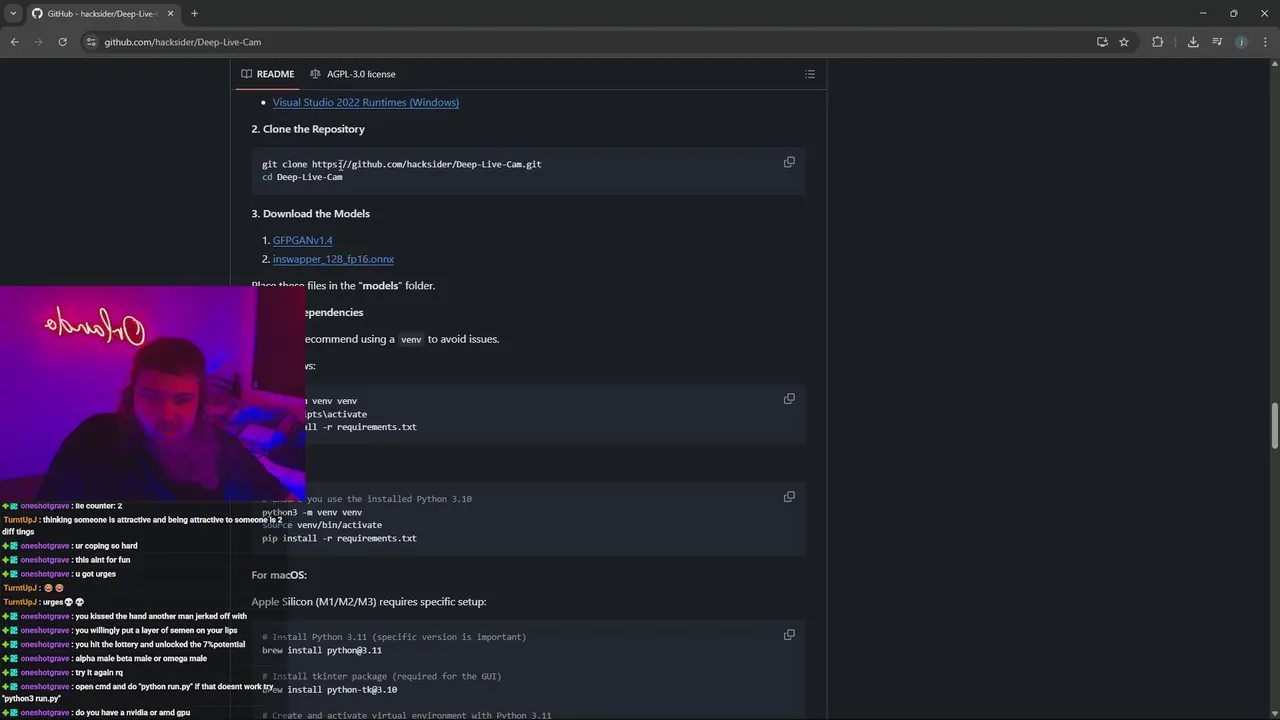Screen dimensions: 1280x720
Task: Open a new browser tab
Action: (194, 13)
